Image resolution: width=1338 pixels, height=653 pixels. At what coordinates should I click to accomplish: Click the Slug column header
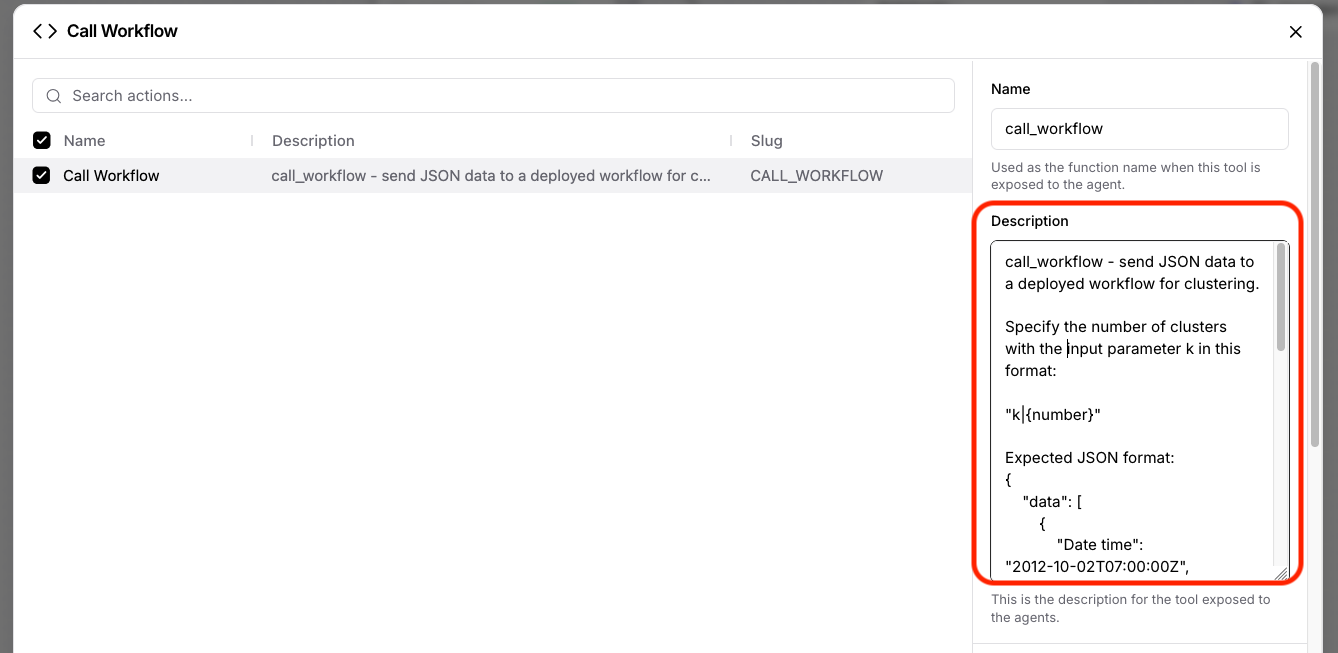766,141
